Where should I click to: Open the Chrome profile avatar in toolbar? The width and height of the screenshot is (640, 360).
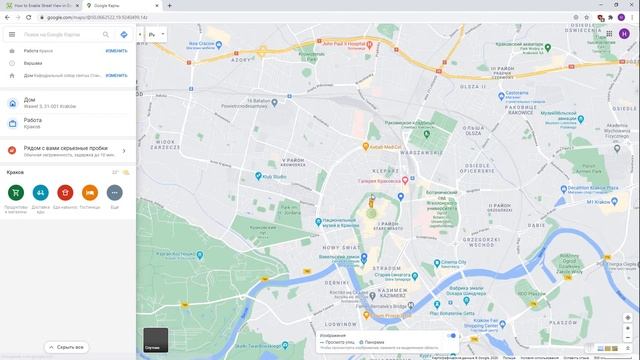(x=621, y=18)
